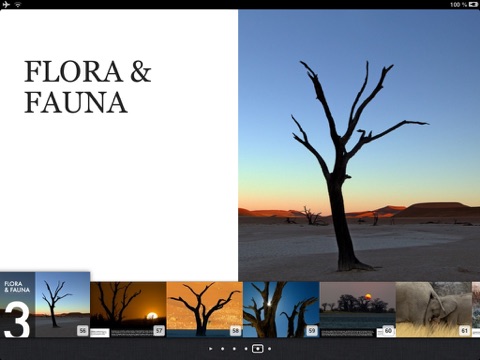Open page 58 orange dune tree thumbnail
Screen dimensions: 480x360
[204, 310]
